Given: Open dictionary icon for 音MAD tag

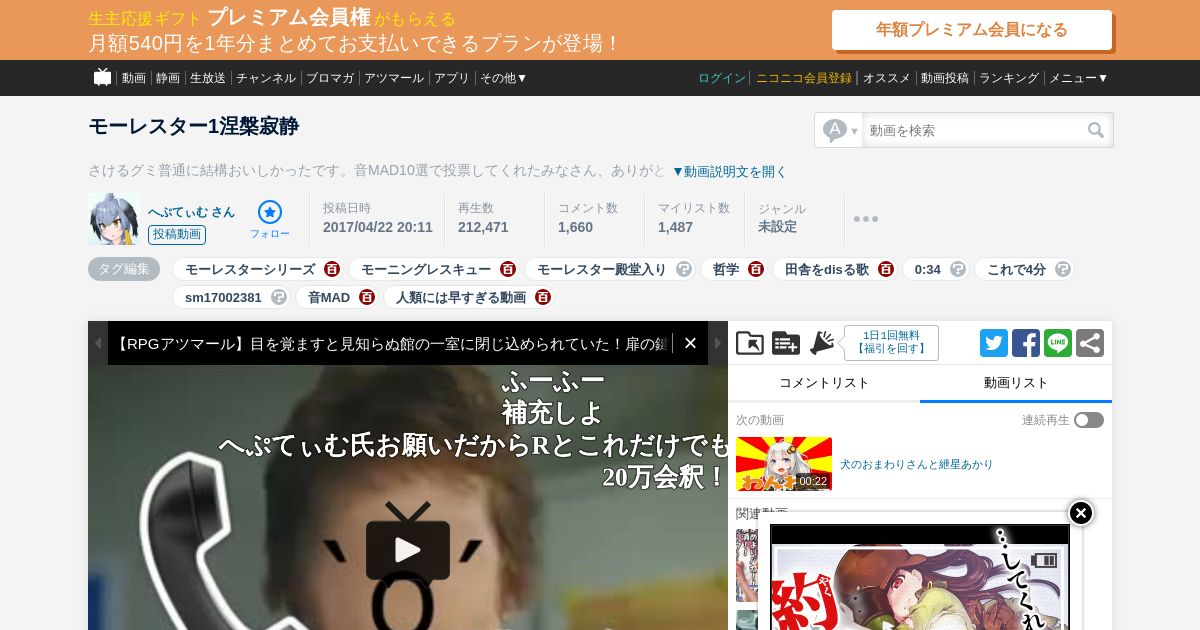Looking at the screenshot, I should click(367, 297).
